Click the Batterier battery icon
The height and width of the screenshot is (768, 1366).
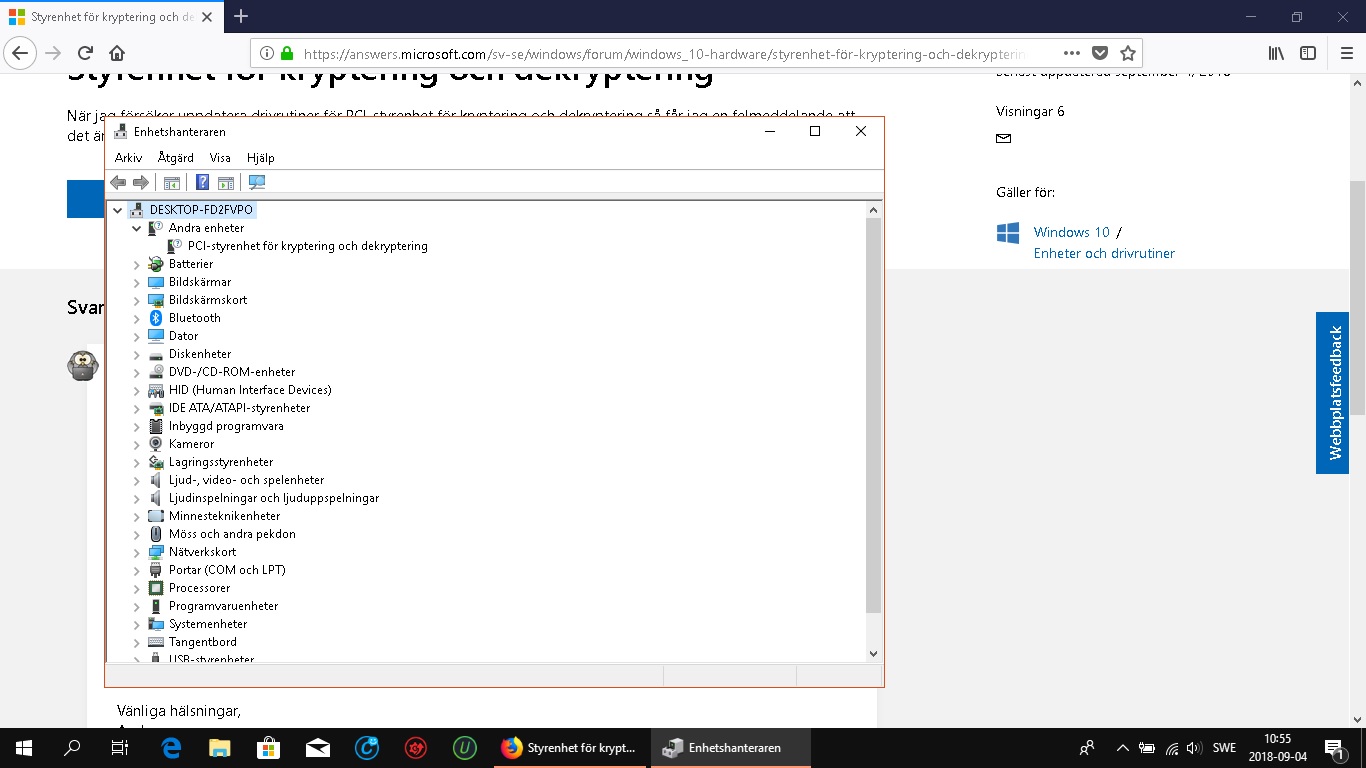(155, 264)
